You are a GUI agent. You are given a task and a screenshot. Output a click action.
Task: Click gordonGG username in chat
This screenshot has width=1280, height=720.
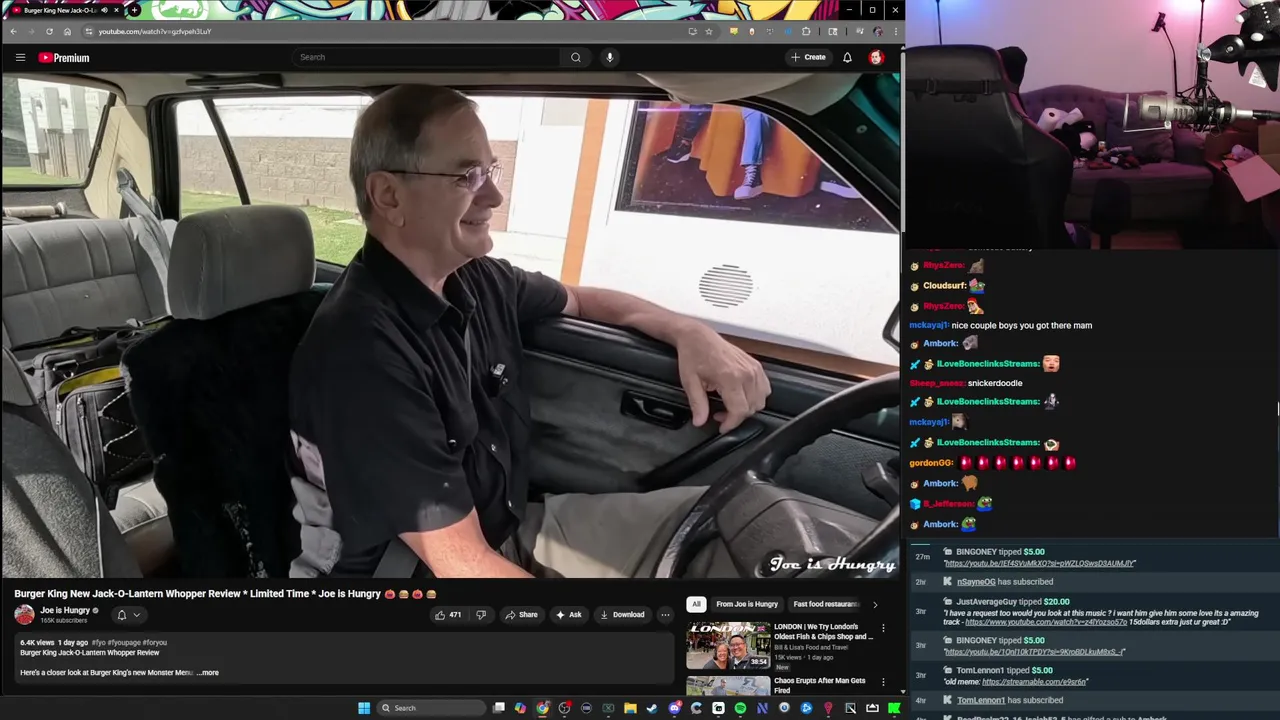coord(931,463)
